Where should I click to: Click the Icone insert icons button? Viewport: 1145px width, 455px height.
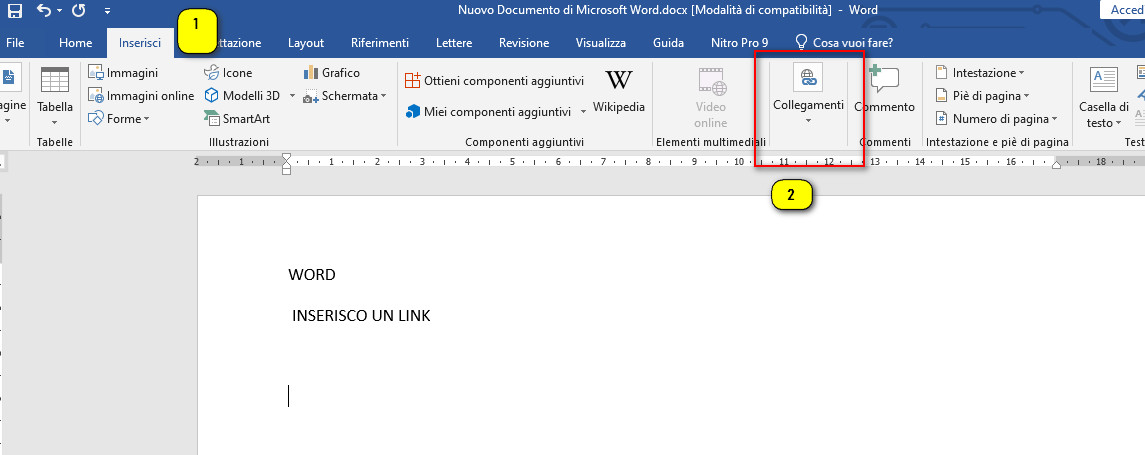click(228, 73)
